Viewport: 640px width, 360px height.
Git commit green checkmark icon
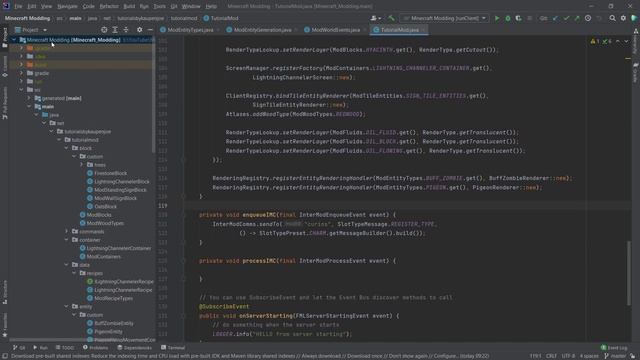click(566, 18)
